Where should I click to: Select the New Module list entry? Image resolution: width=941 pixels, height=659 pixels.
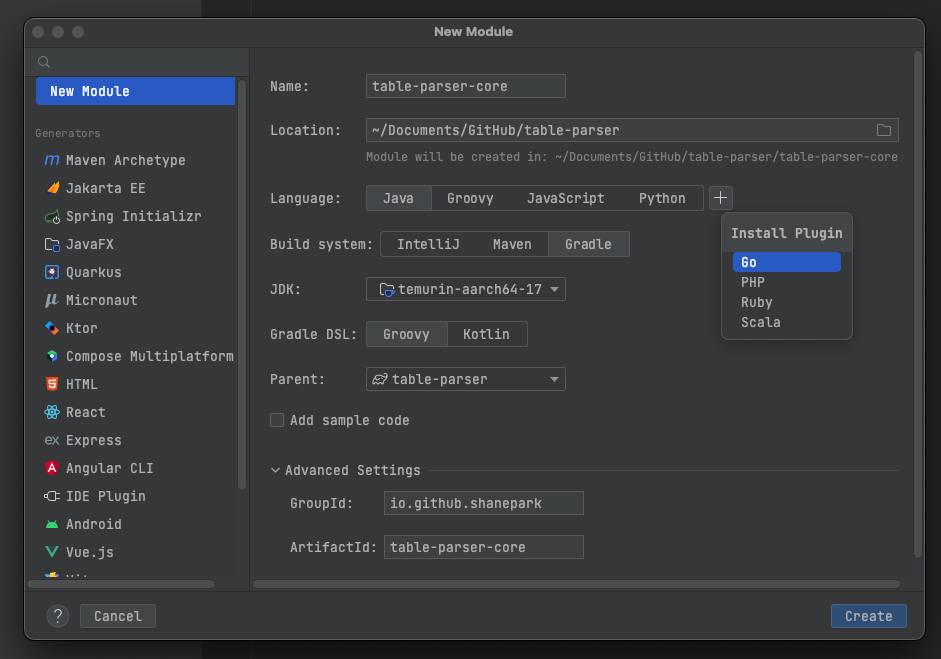click(x=136, y=91)
